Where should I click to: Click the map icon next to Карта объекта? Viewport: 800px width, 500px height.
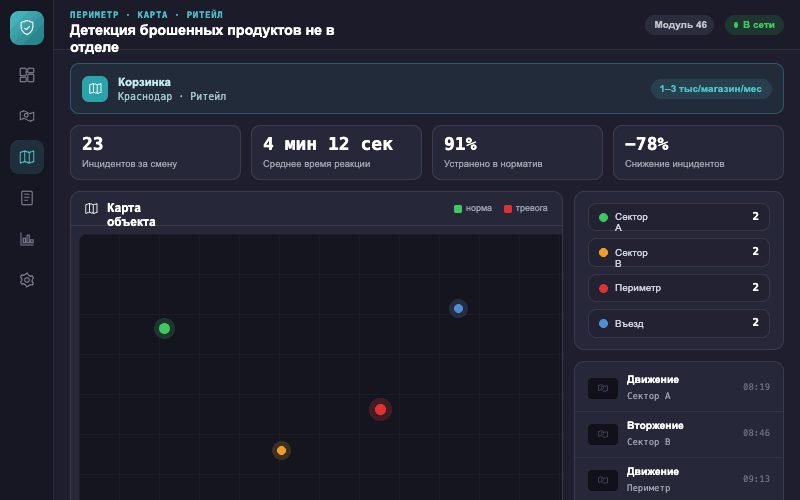click(91, 208)
